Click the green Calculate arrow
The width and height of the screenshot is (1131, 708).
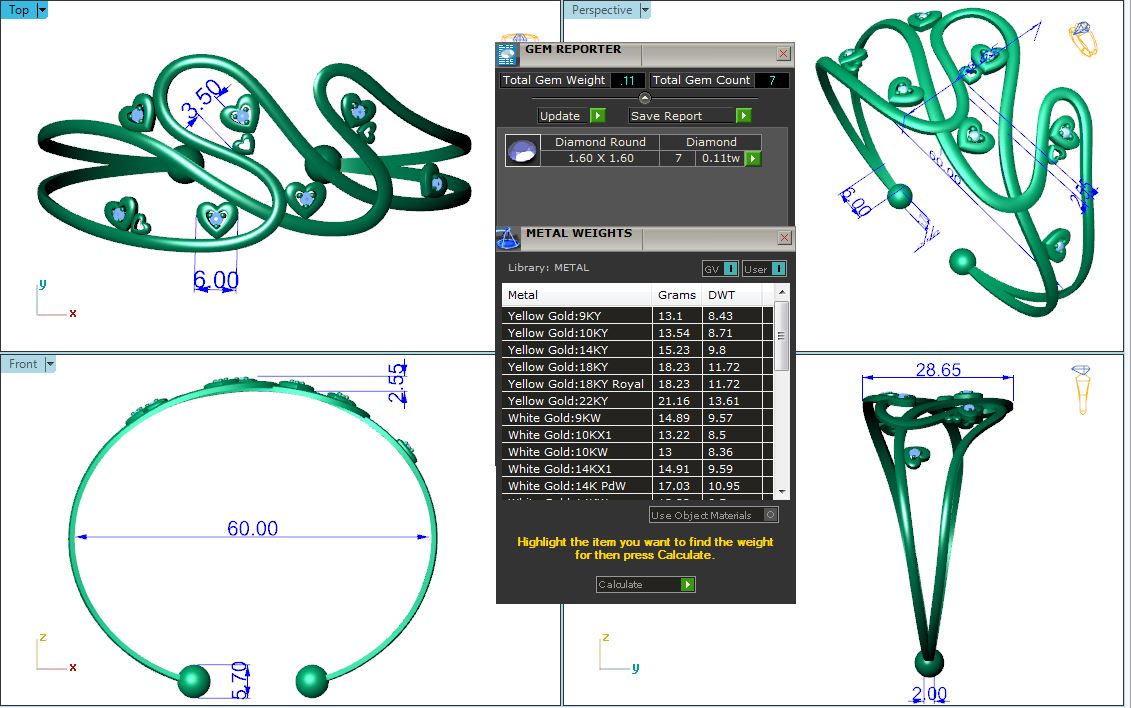(687, 584)
